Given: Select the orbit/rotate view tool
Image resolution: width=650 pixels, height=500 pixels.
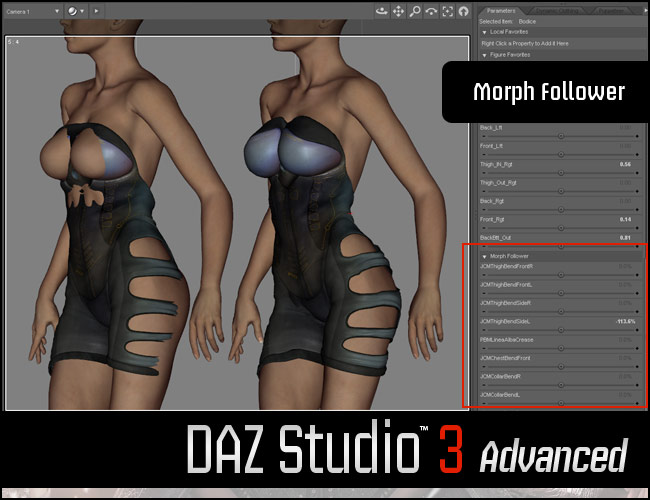Looking at the screenshot, I should point(381,11).
